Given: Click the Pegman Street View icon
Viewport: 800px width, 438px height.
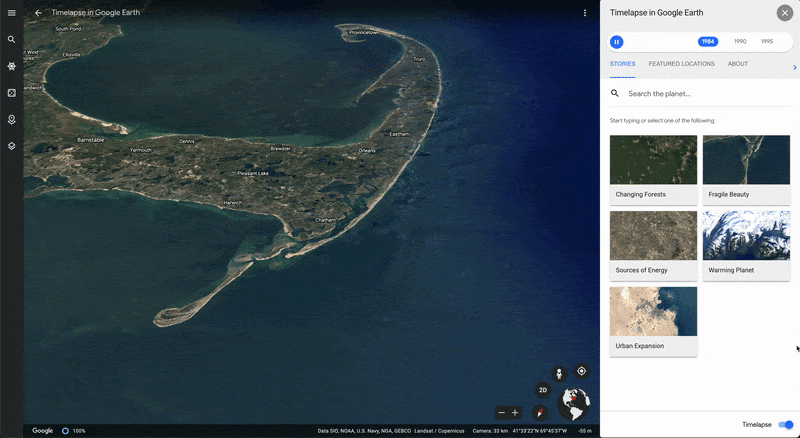Looking at the screenshot, I should tap(559, 372).
